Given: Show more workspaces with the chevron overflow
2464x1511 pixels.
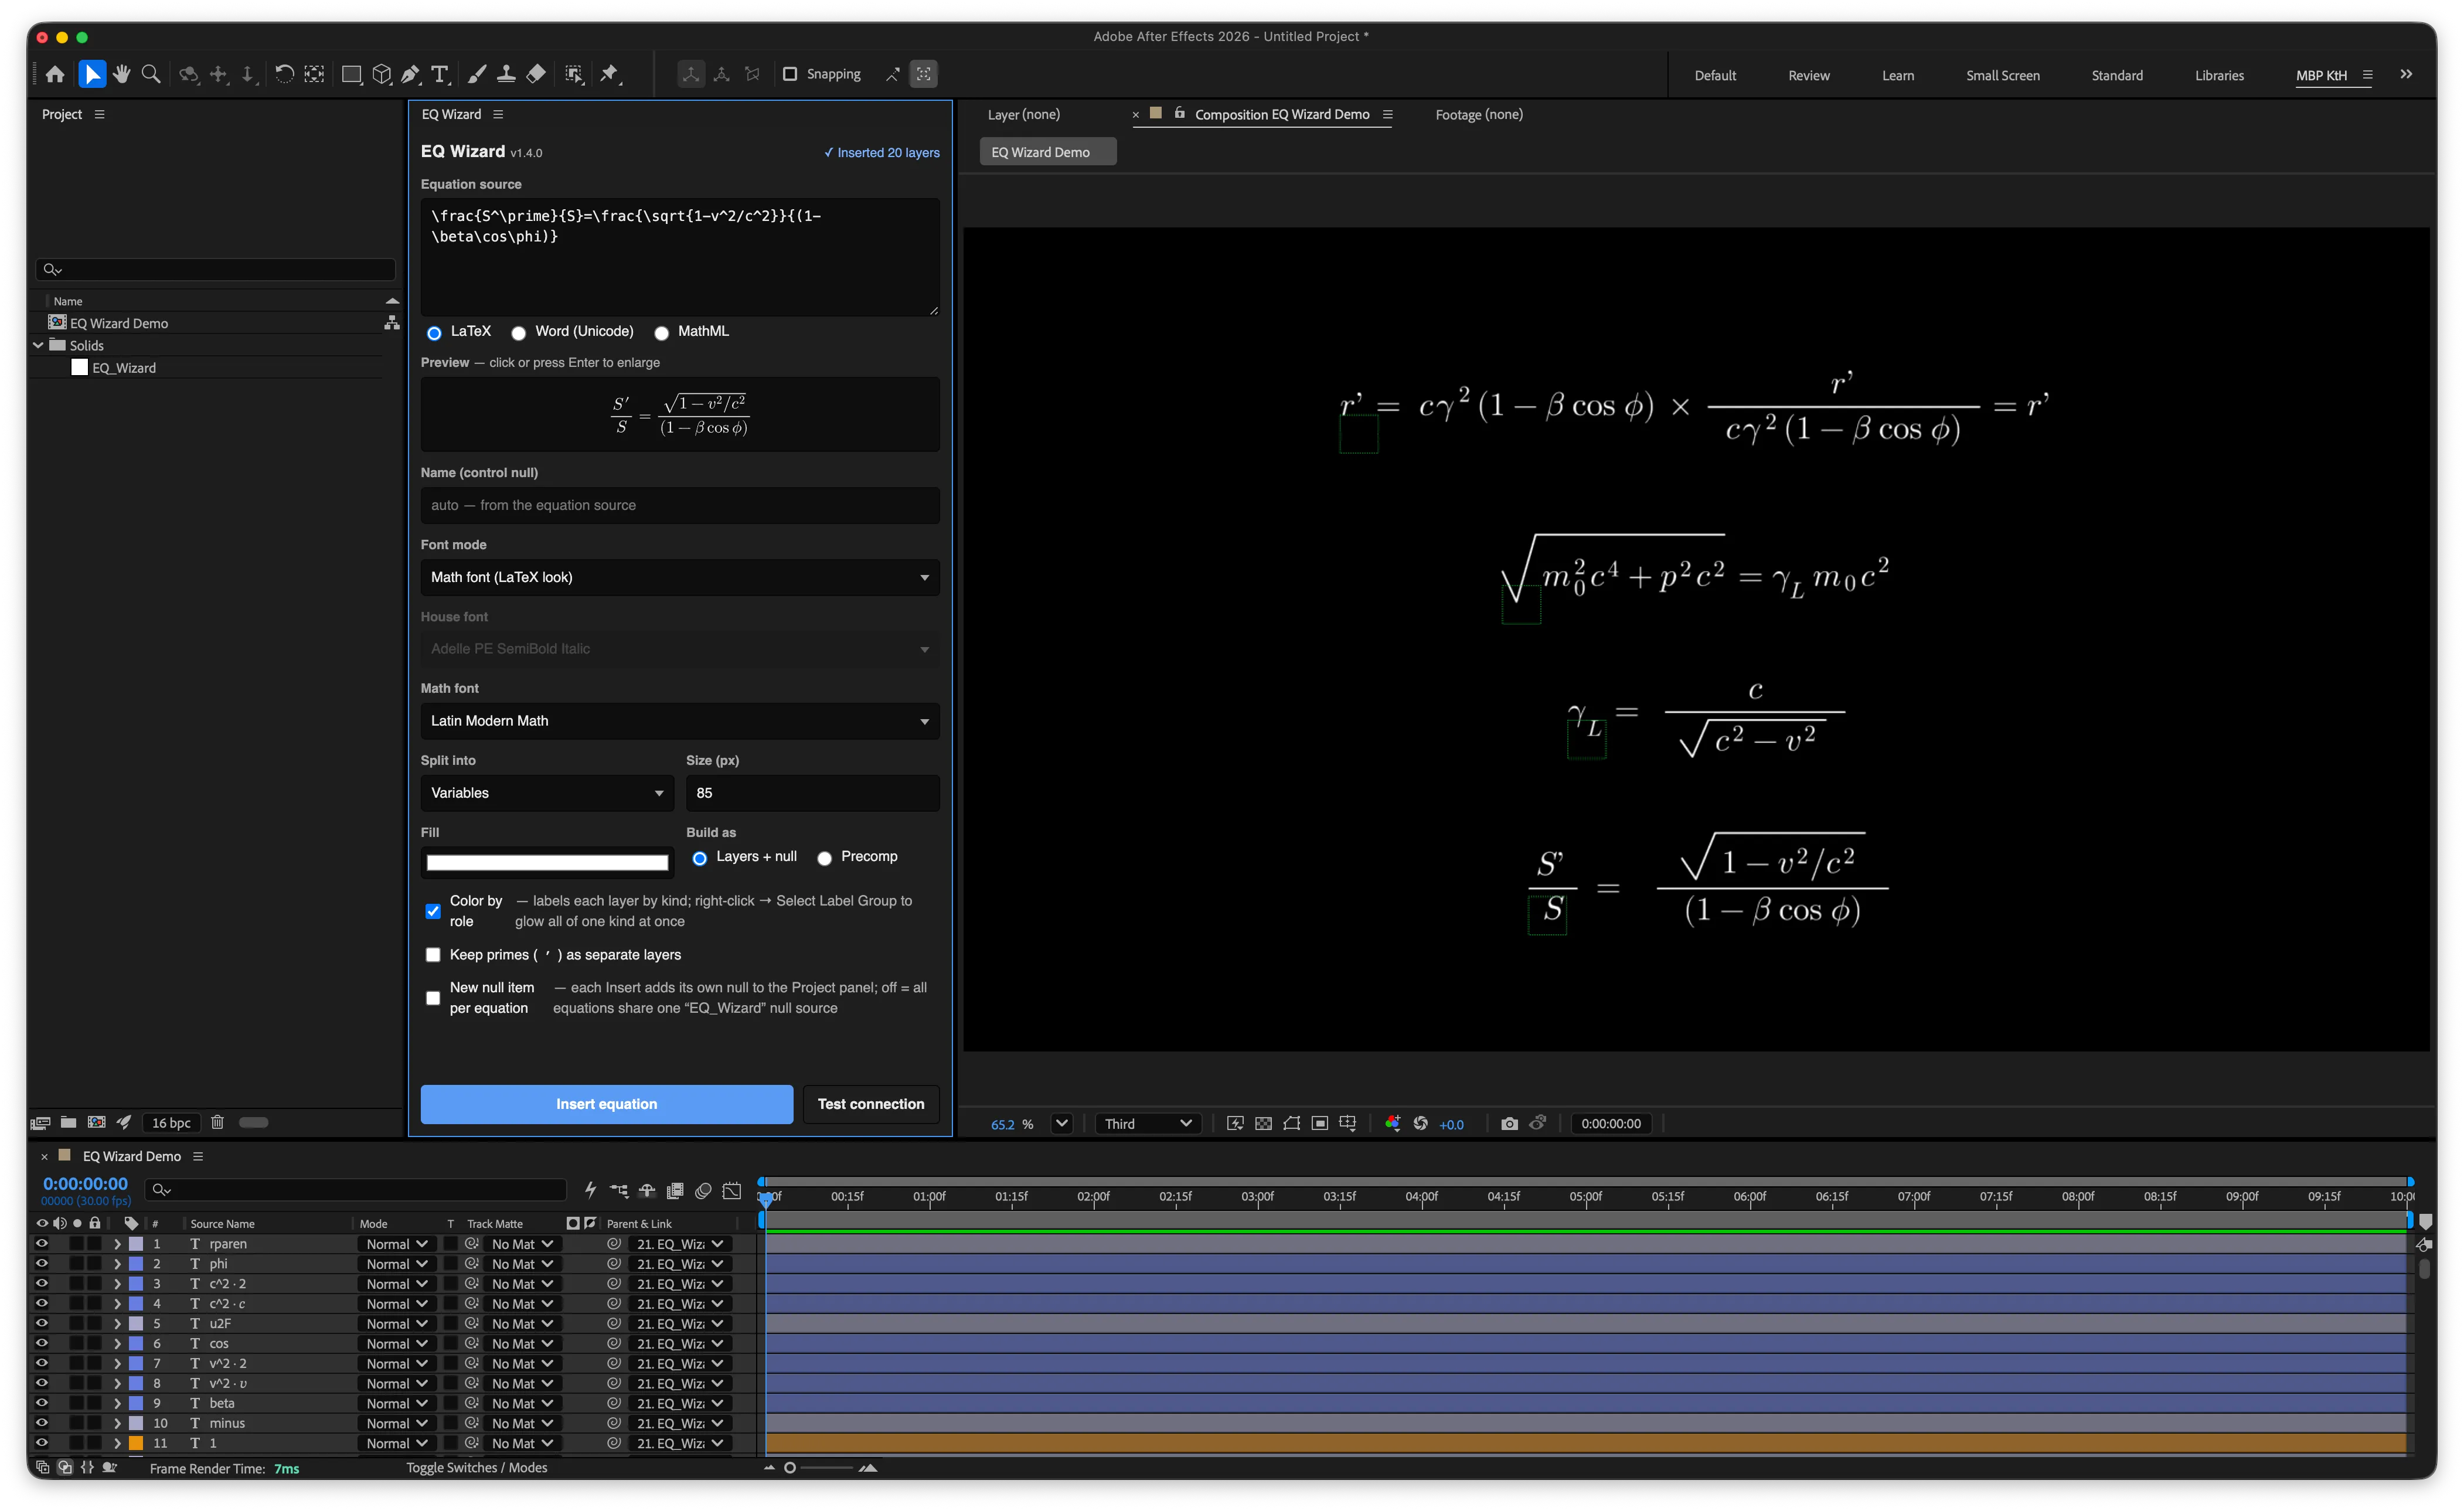Looking at the screenshot, I should point(2406,74).
